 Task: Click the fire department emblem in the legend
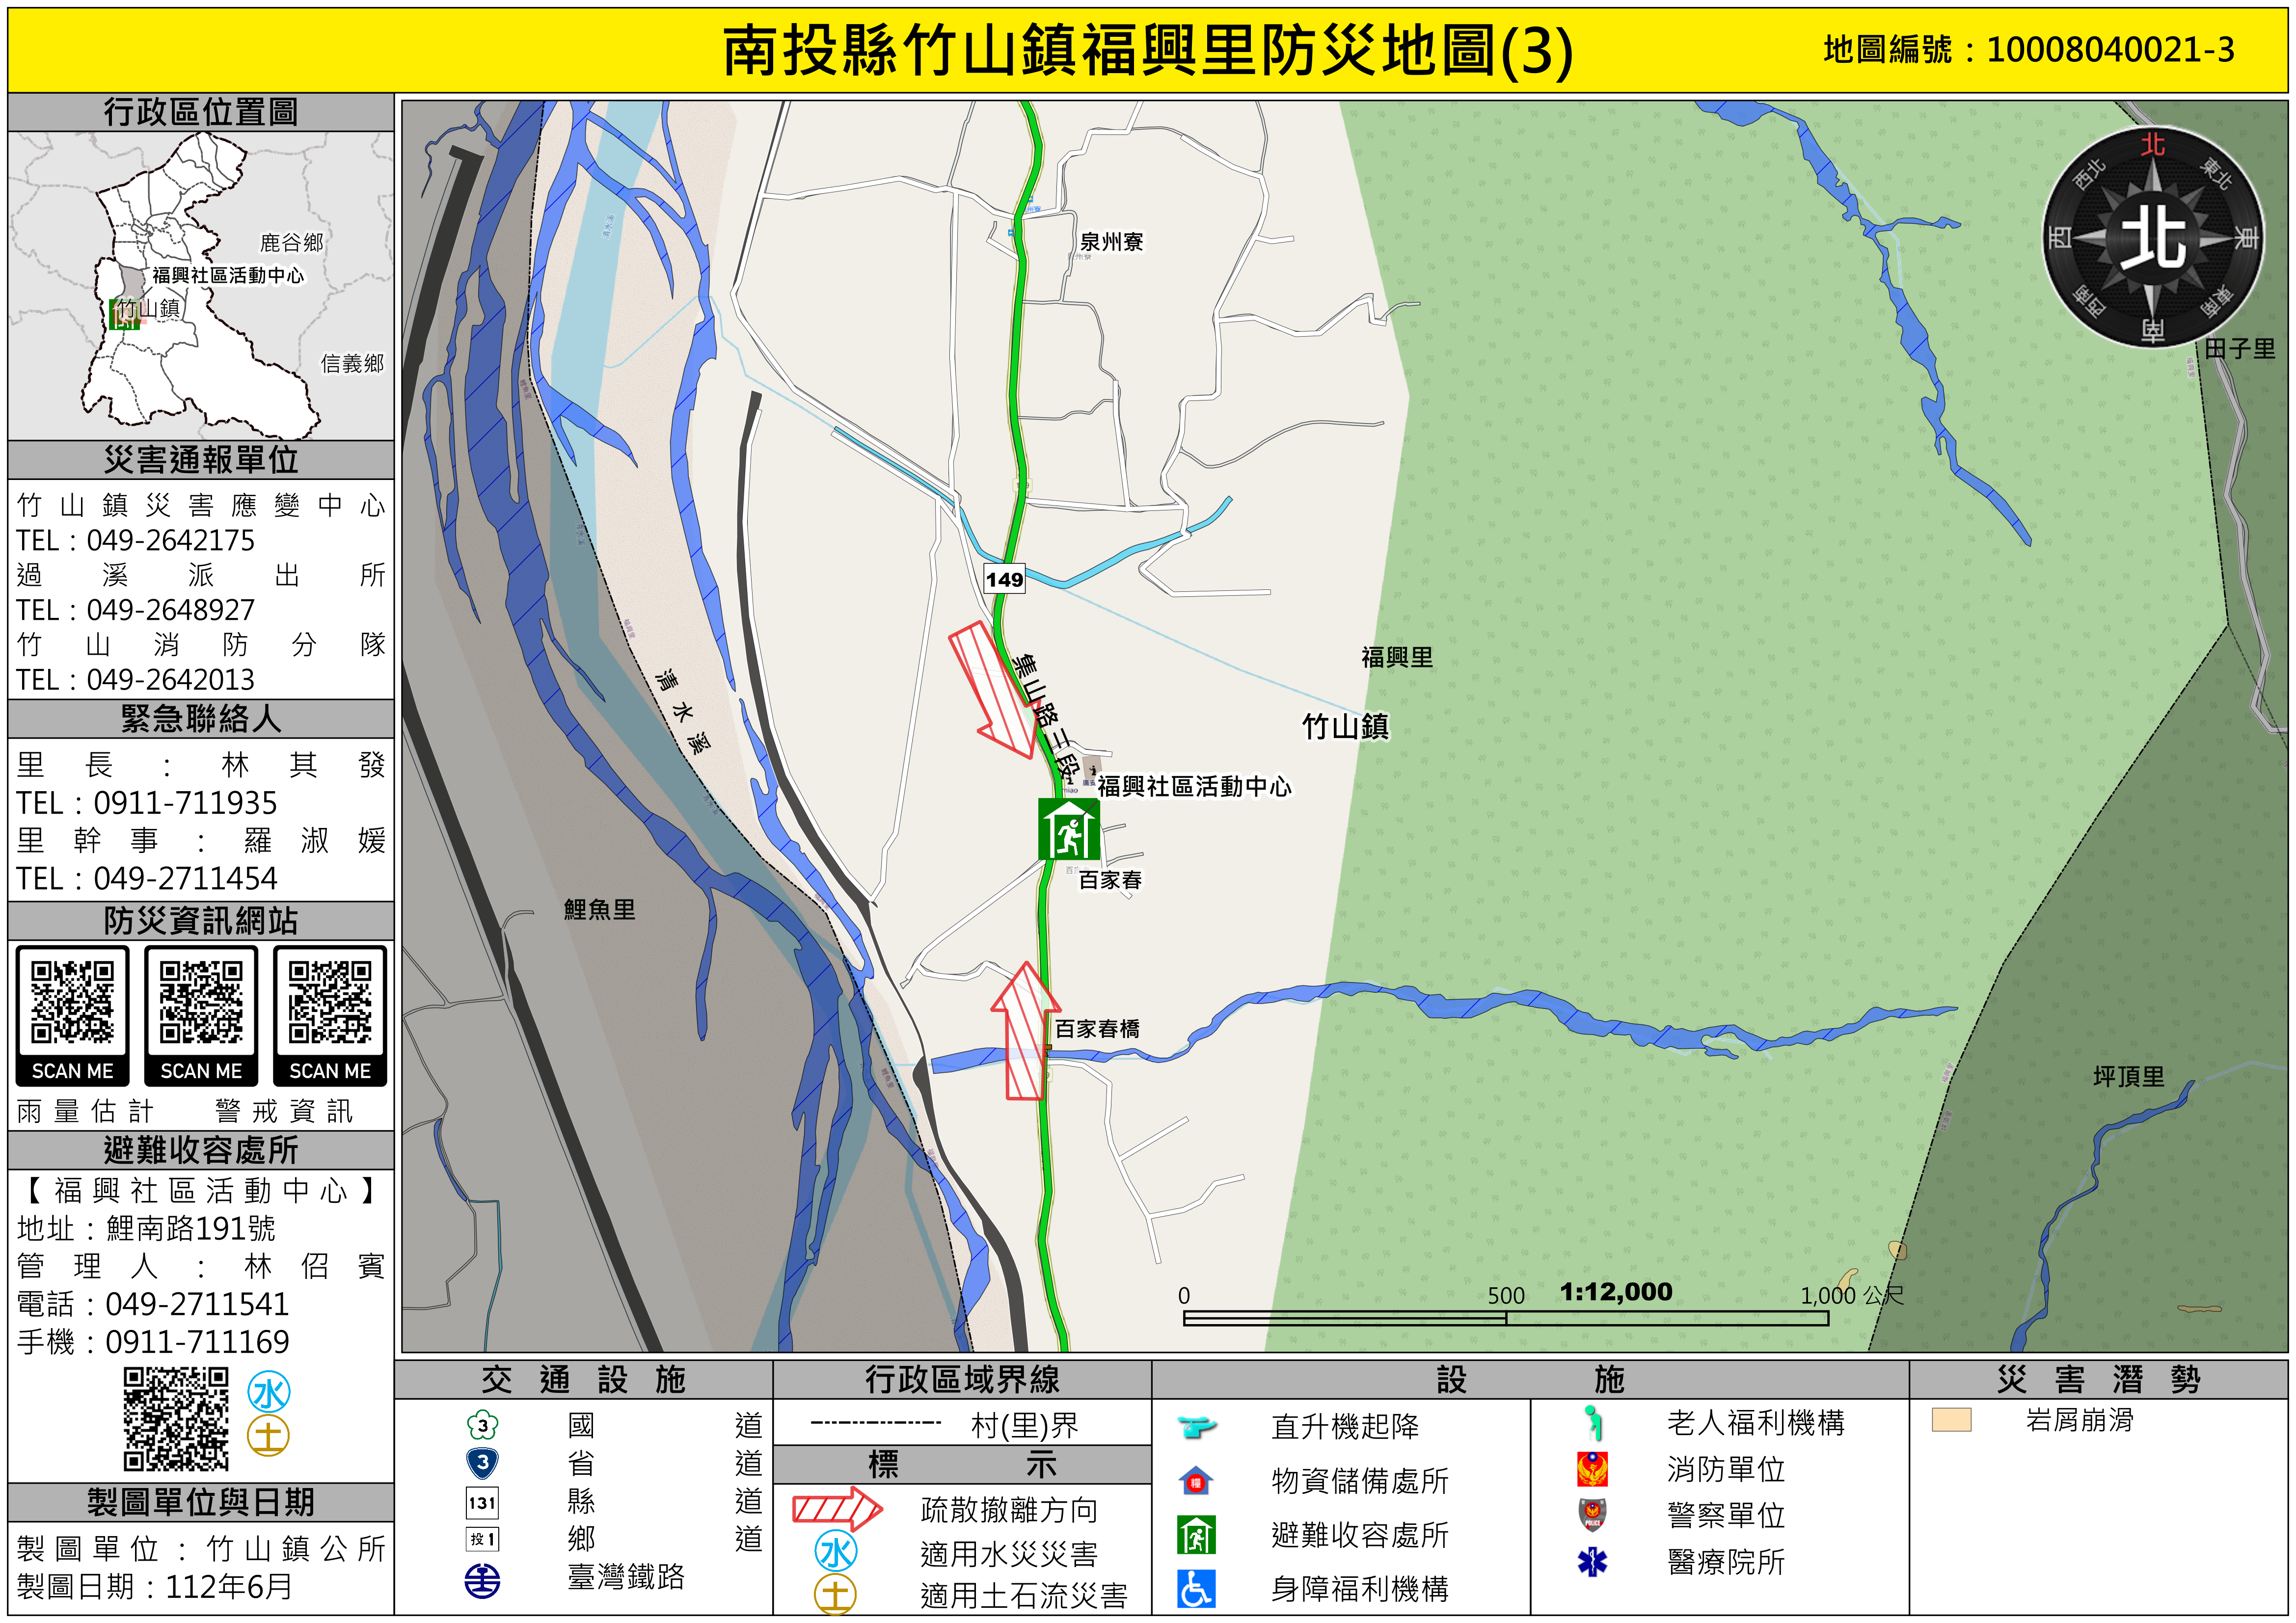[x=1592, y=1469]
